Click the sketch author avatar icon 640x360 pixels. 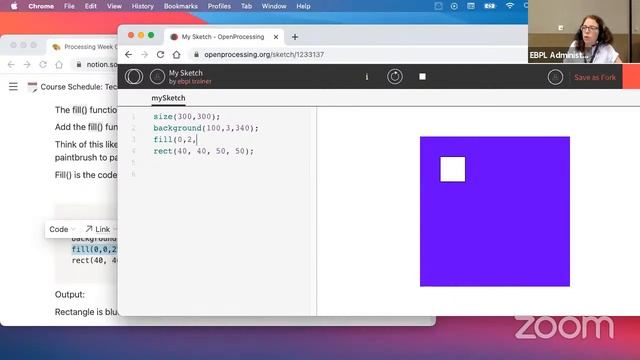point(157,76)
